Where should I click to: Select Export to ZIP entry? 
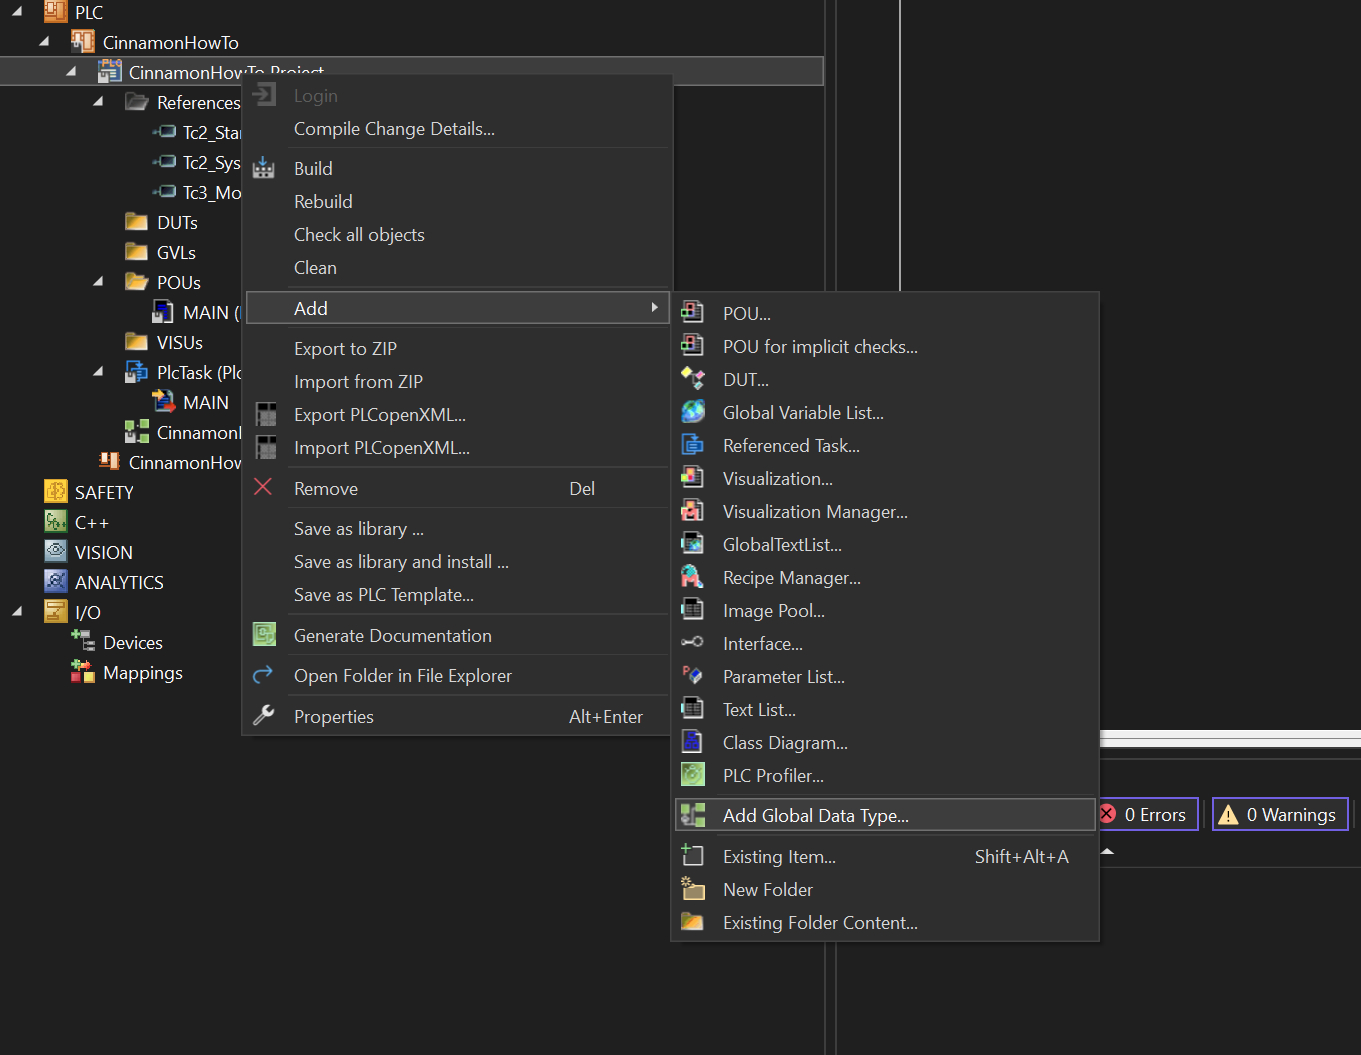coord(345,348)
